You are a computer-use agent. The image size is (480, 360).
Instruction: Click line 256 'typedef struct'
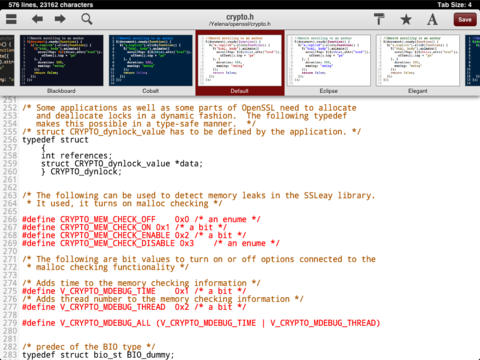click(55, 140)
